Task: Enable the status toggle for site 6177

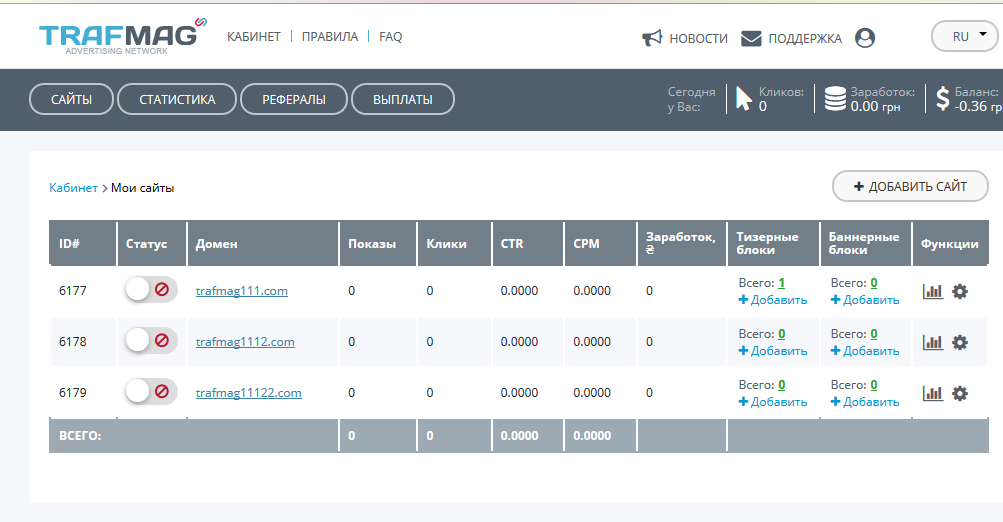Action: pyautogui.click(x=150, y=290)
